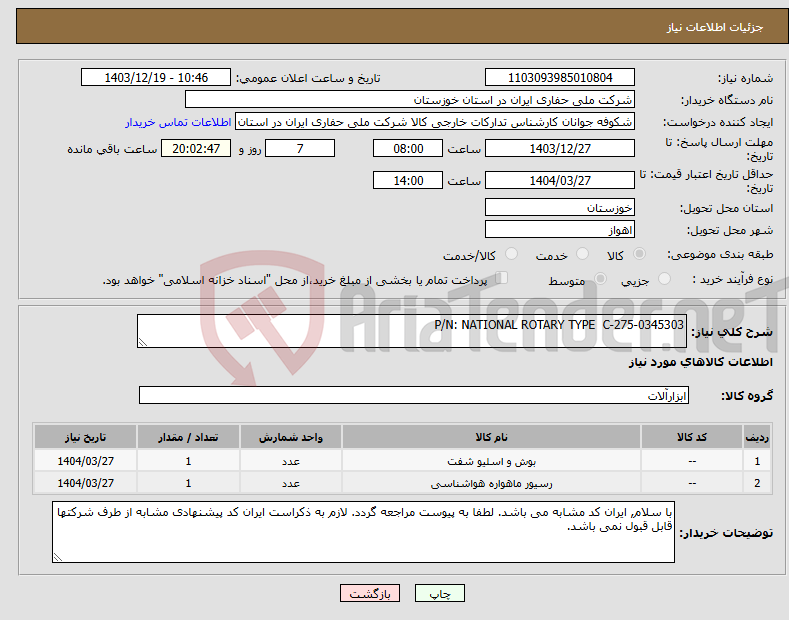Click the unit عدد in row 1
789x620 pixels.
pos(291,461)
